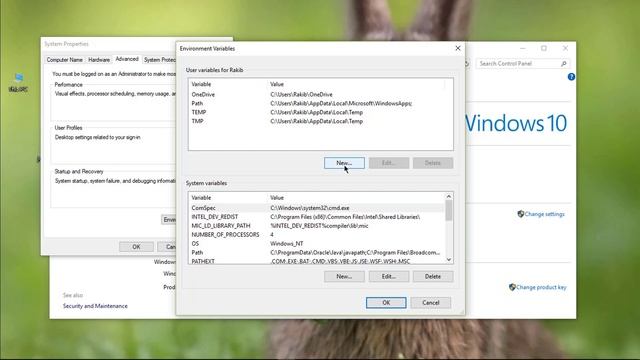Click scroll-up arrow in System variables list

tap(449, 196)
